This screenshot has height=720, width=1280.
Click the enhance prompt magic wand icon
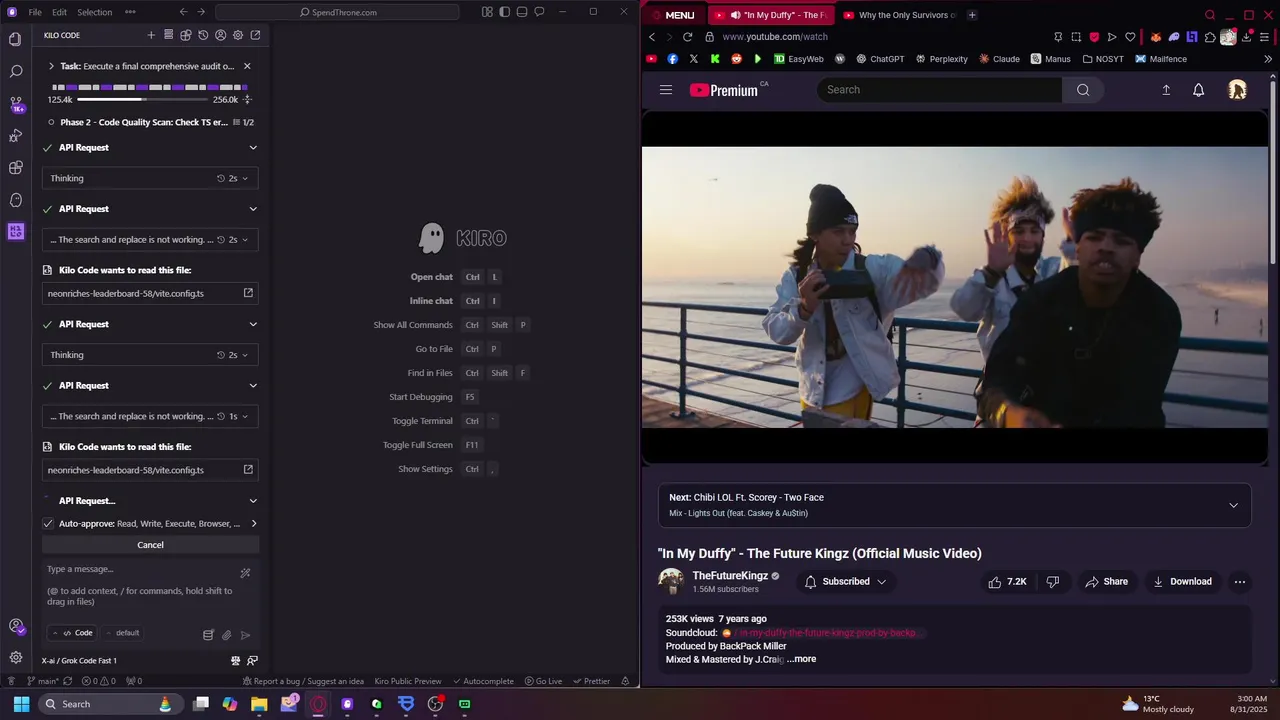tap(245, 573)
